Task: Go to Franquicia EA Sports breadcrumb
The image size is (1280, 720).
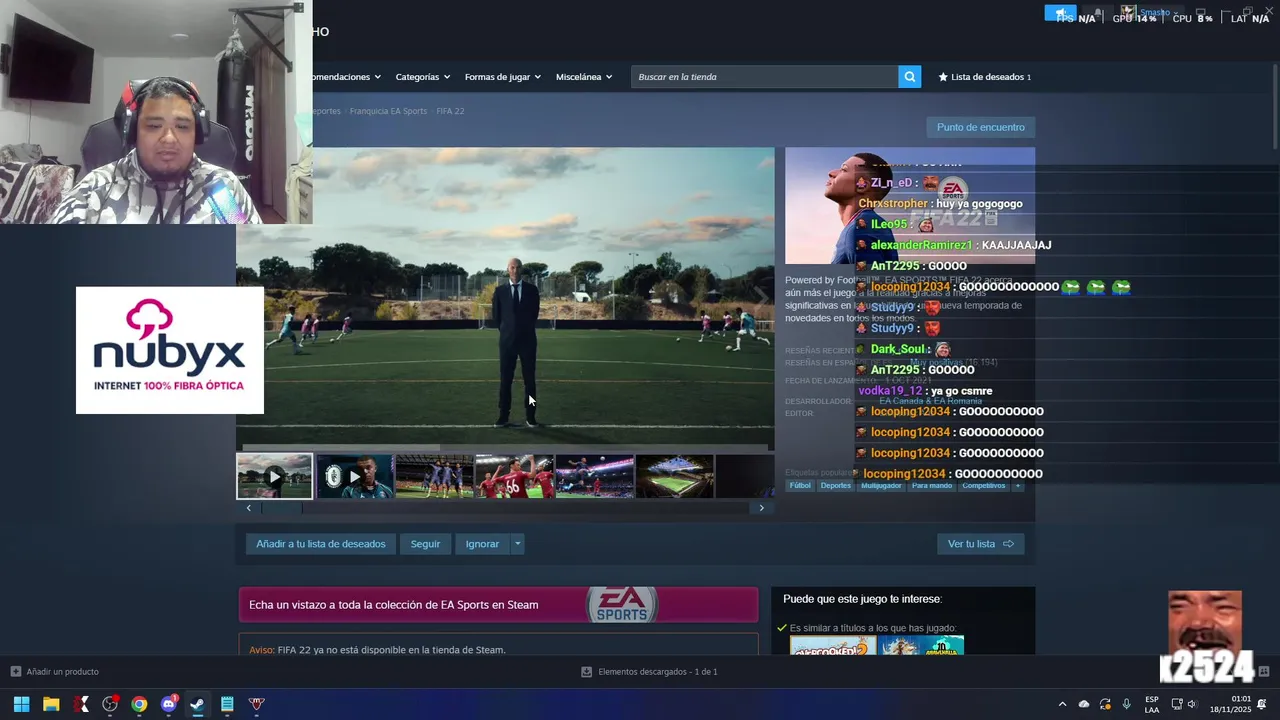Action: tap(388, 111)
